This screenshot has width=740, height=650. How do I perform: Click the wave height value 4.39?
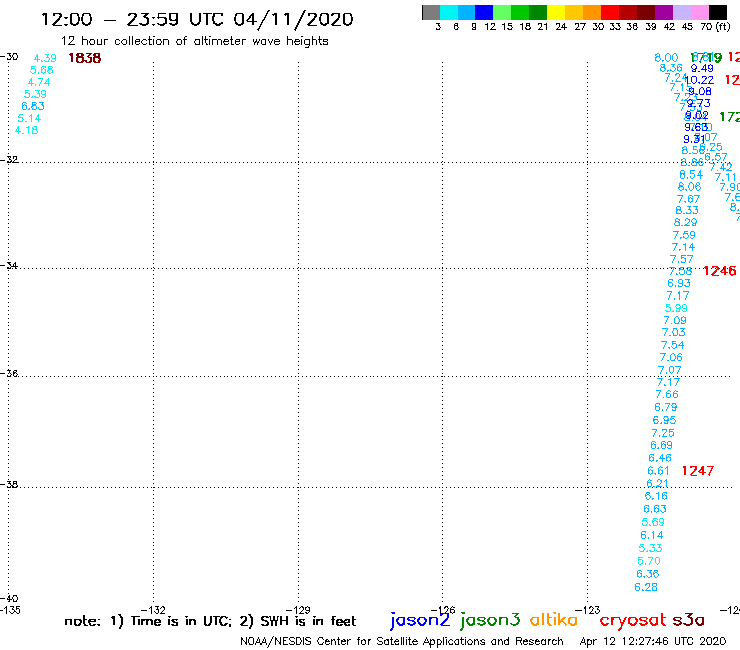point(45,58)
